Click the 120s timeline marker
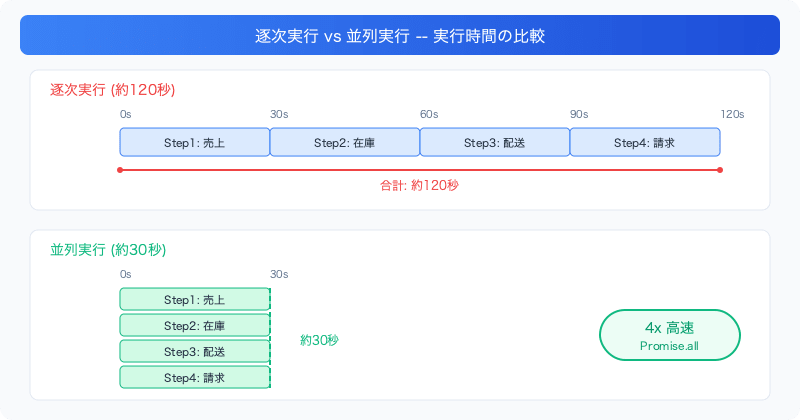Viewport: 800px width, 420px height. [732, 114]
